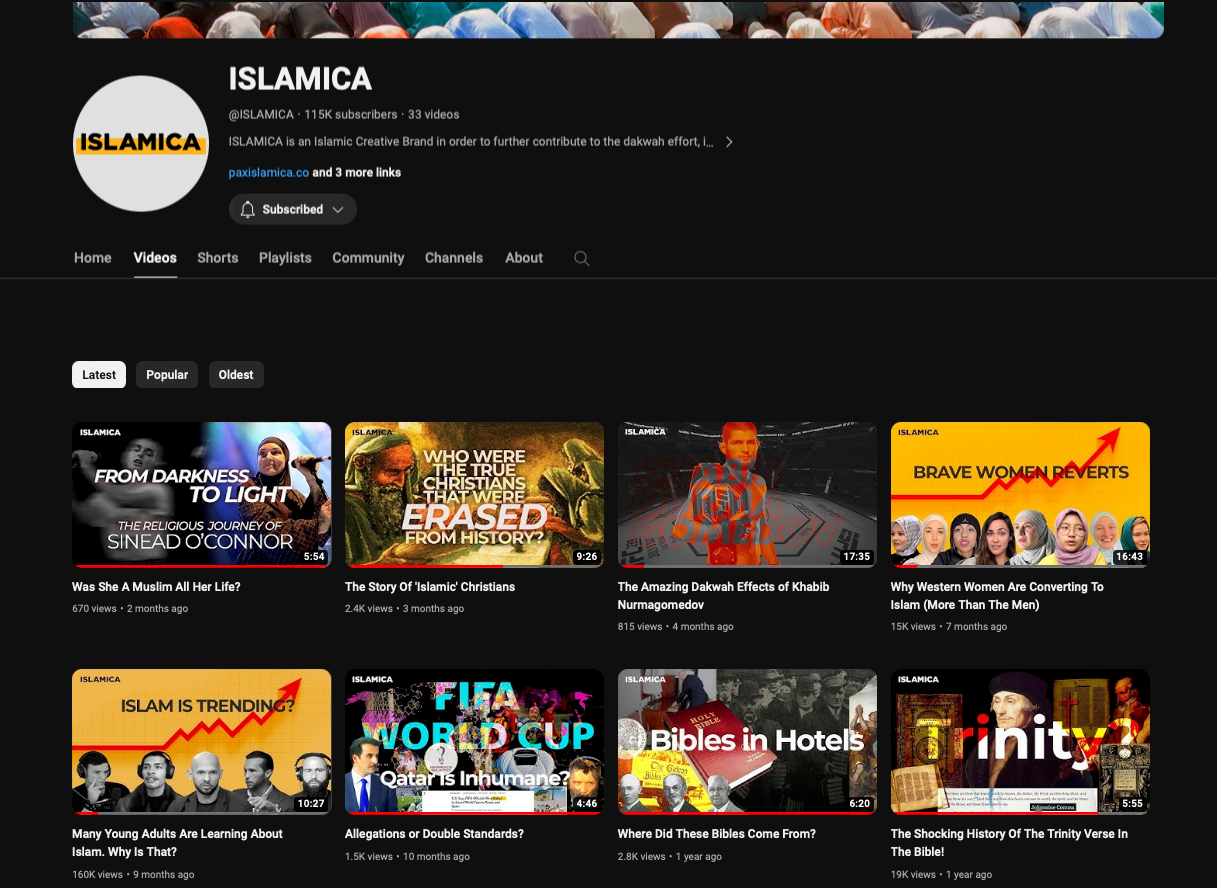Image resolution: width=1217 pixels, height=888 pixels.
Task: Click the ISLAMICA channel avatar logo
Action: pos(141,143)
